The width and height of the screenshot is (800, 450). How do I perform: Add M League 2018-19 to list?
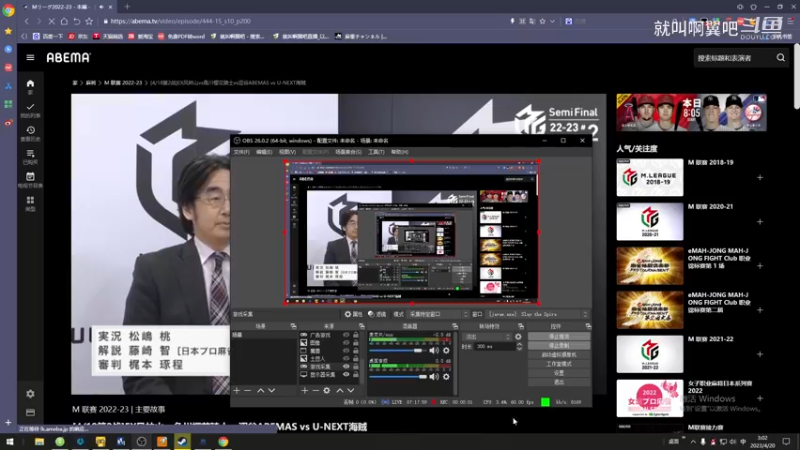760,178
